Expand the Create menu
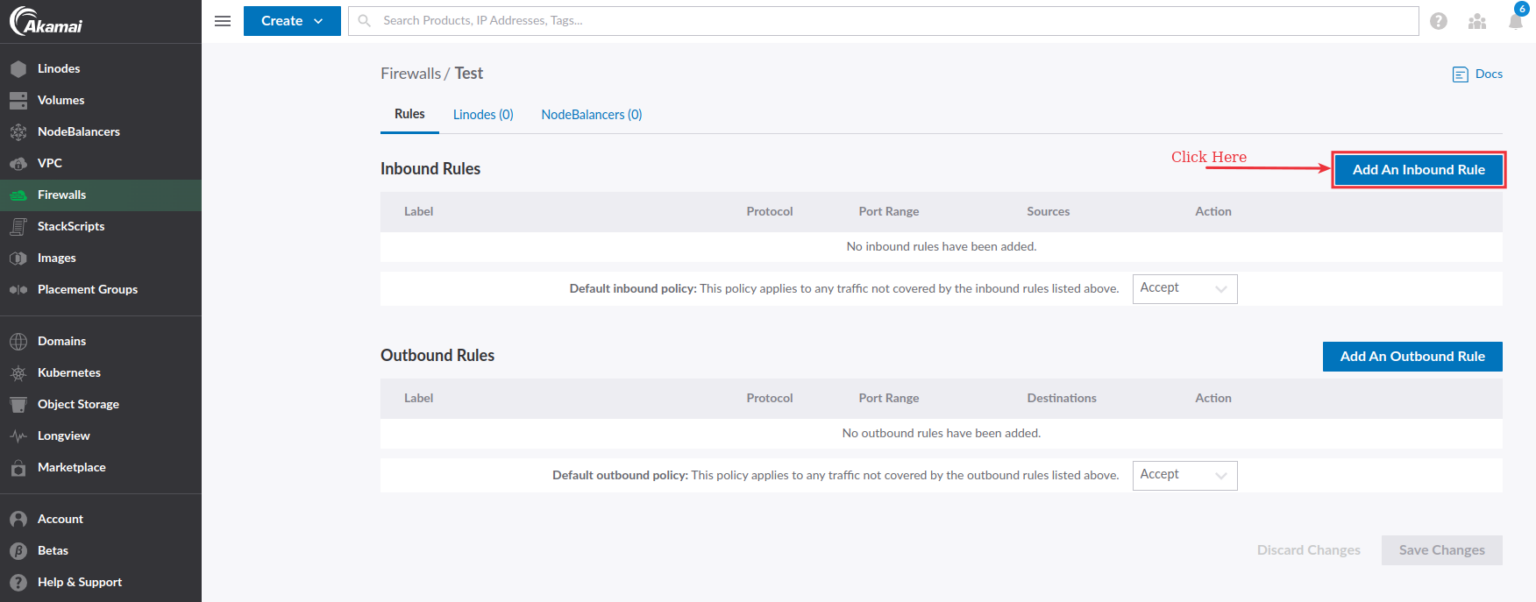This screenshot has height=602, width=1536. (x=291, y=20)
